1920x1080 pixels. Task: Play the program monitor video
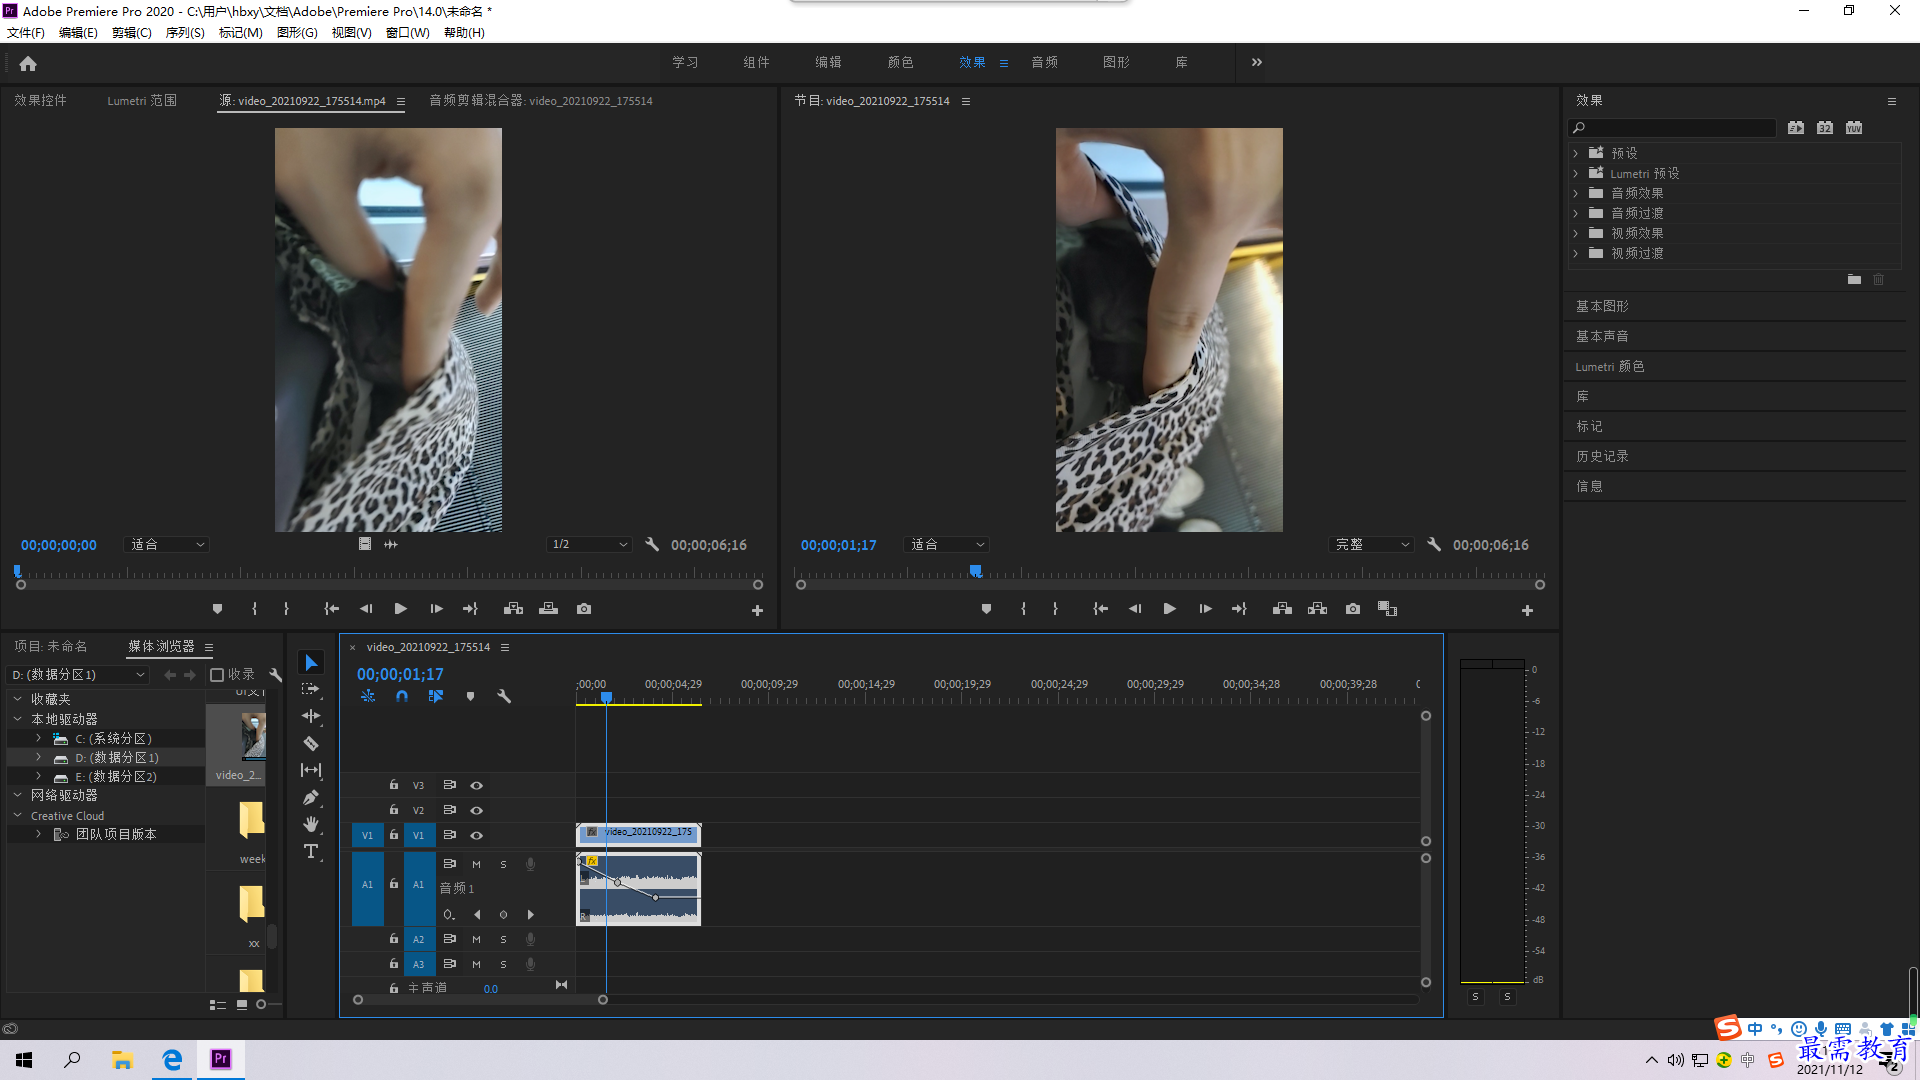click(x=1169, y=609)
